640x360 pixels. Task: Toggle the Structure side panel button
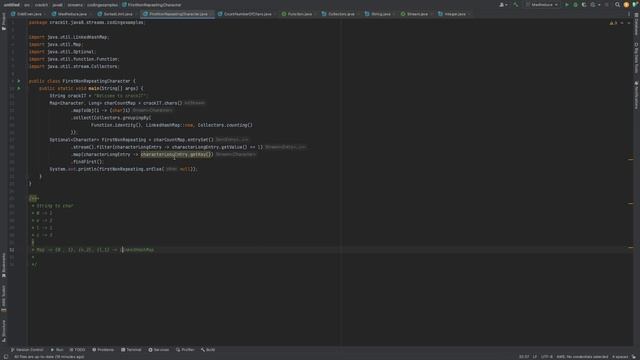pos(4,331)
